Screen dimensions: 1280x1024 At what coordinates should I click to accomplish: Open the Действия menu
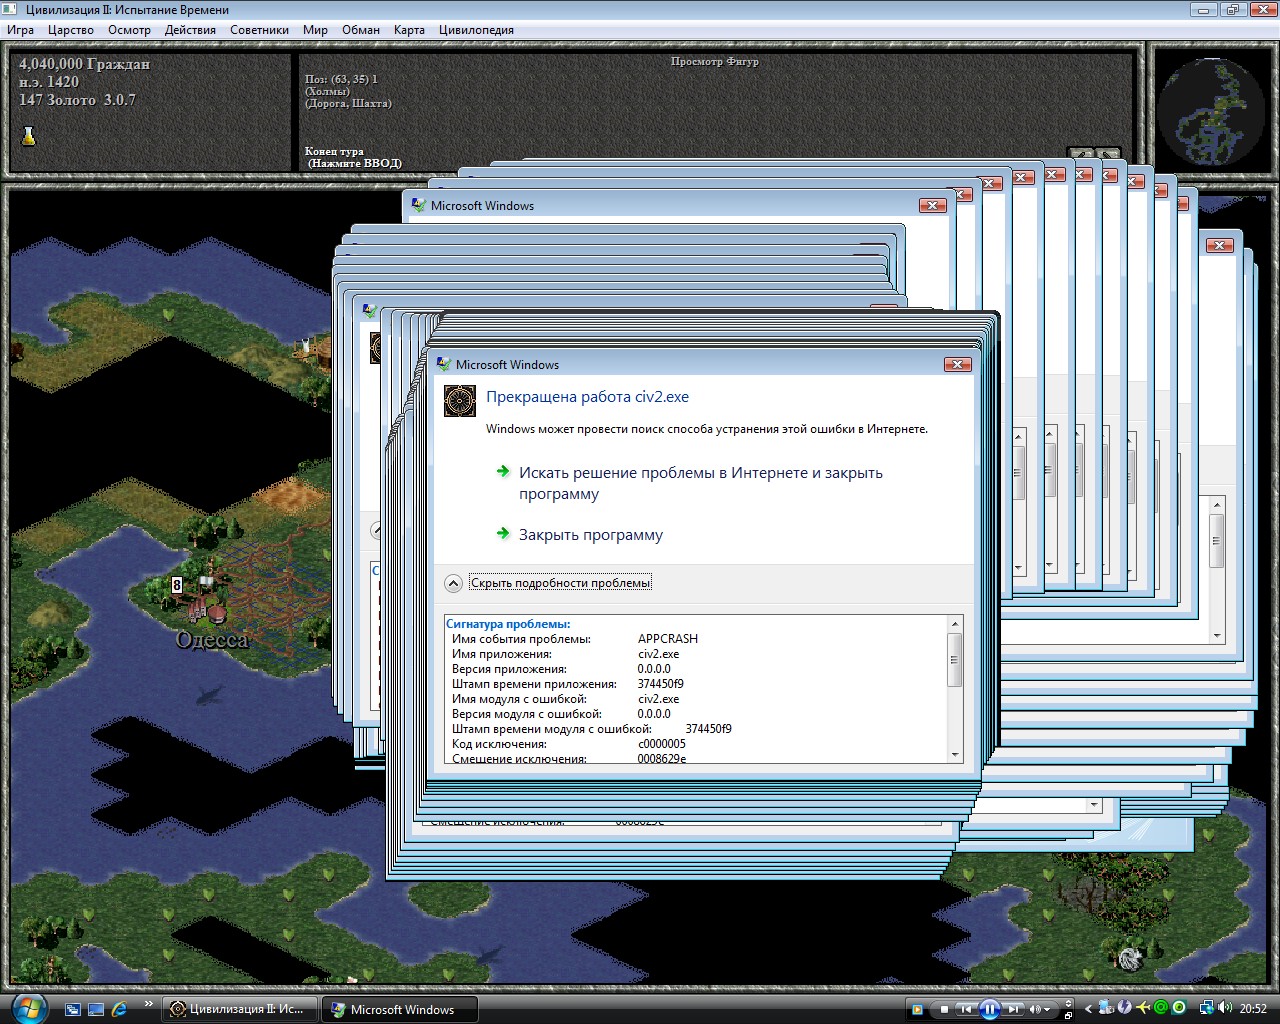point(190,30)
